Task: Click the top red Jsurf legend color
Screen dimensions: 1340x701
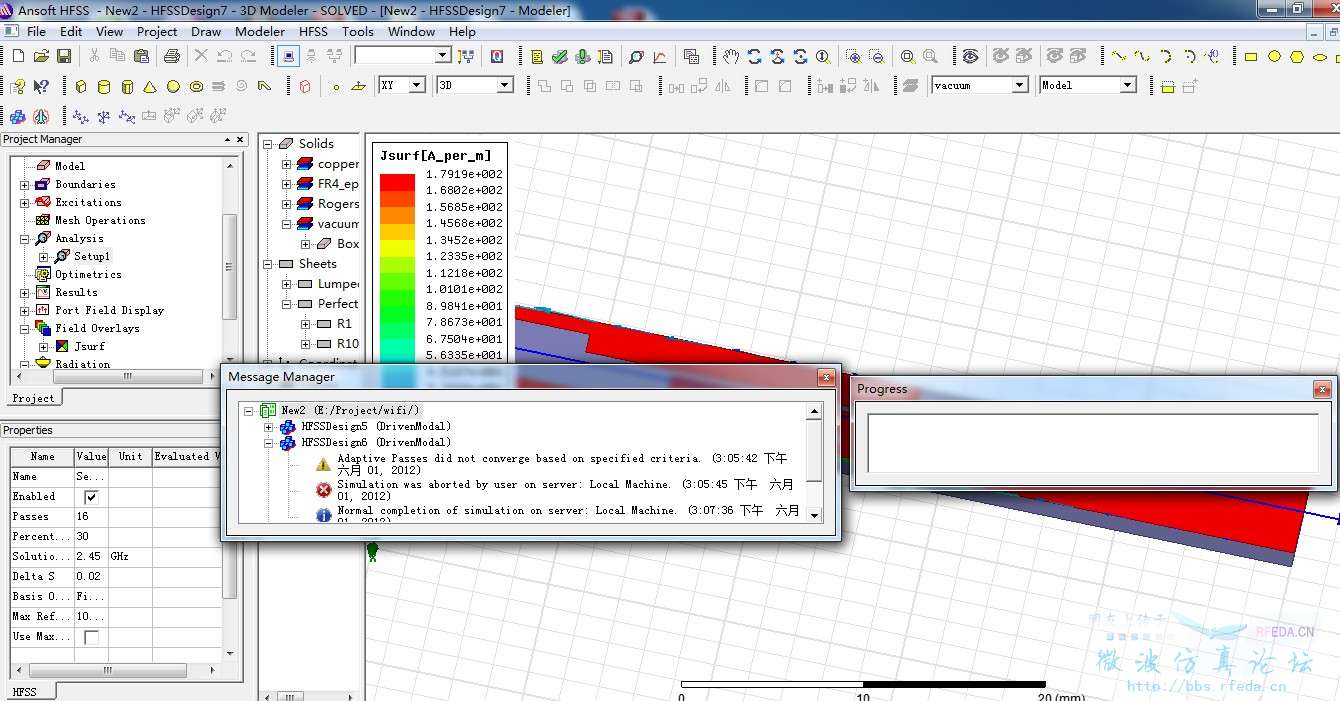Action: coord(397,183)
